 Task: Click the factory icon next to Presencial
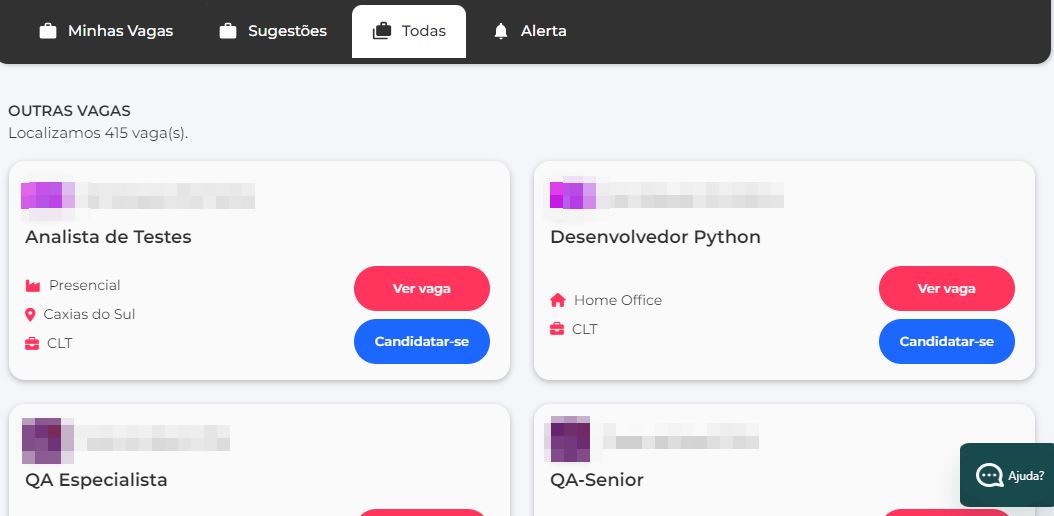(33, 286)
